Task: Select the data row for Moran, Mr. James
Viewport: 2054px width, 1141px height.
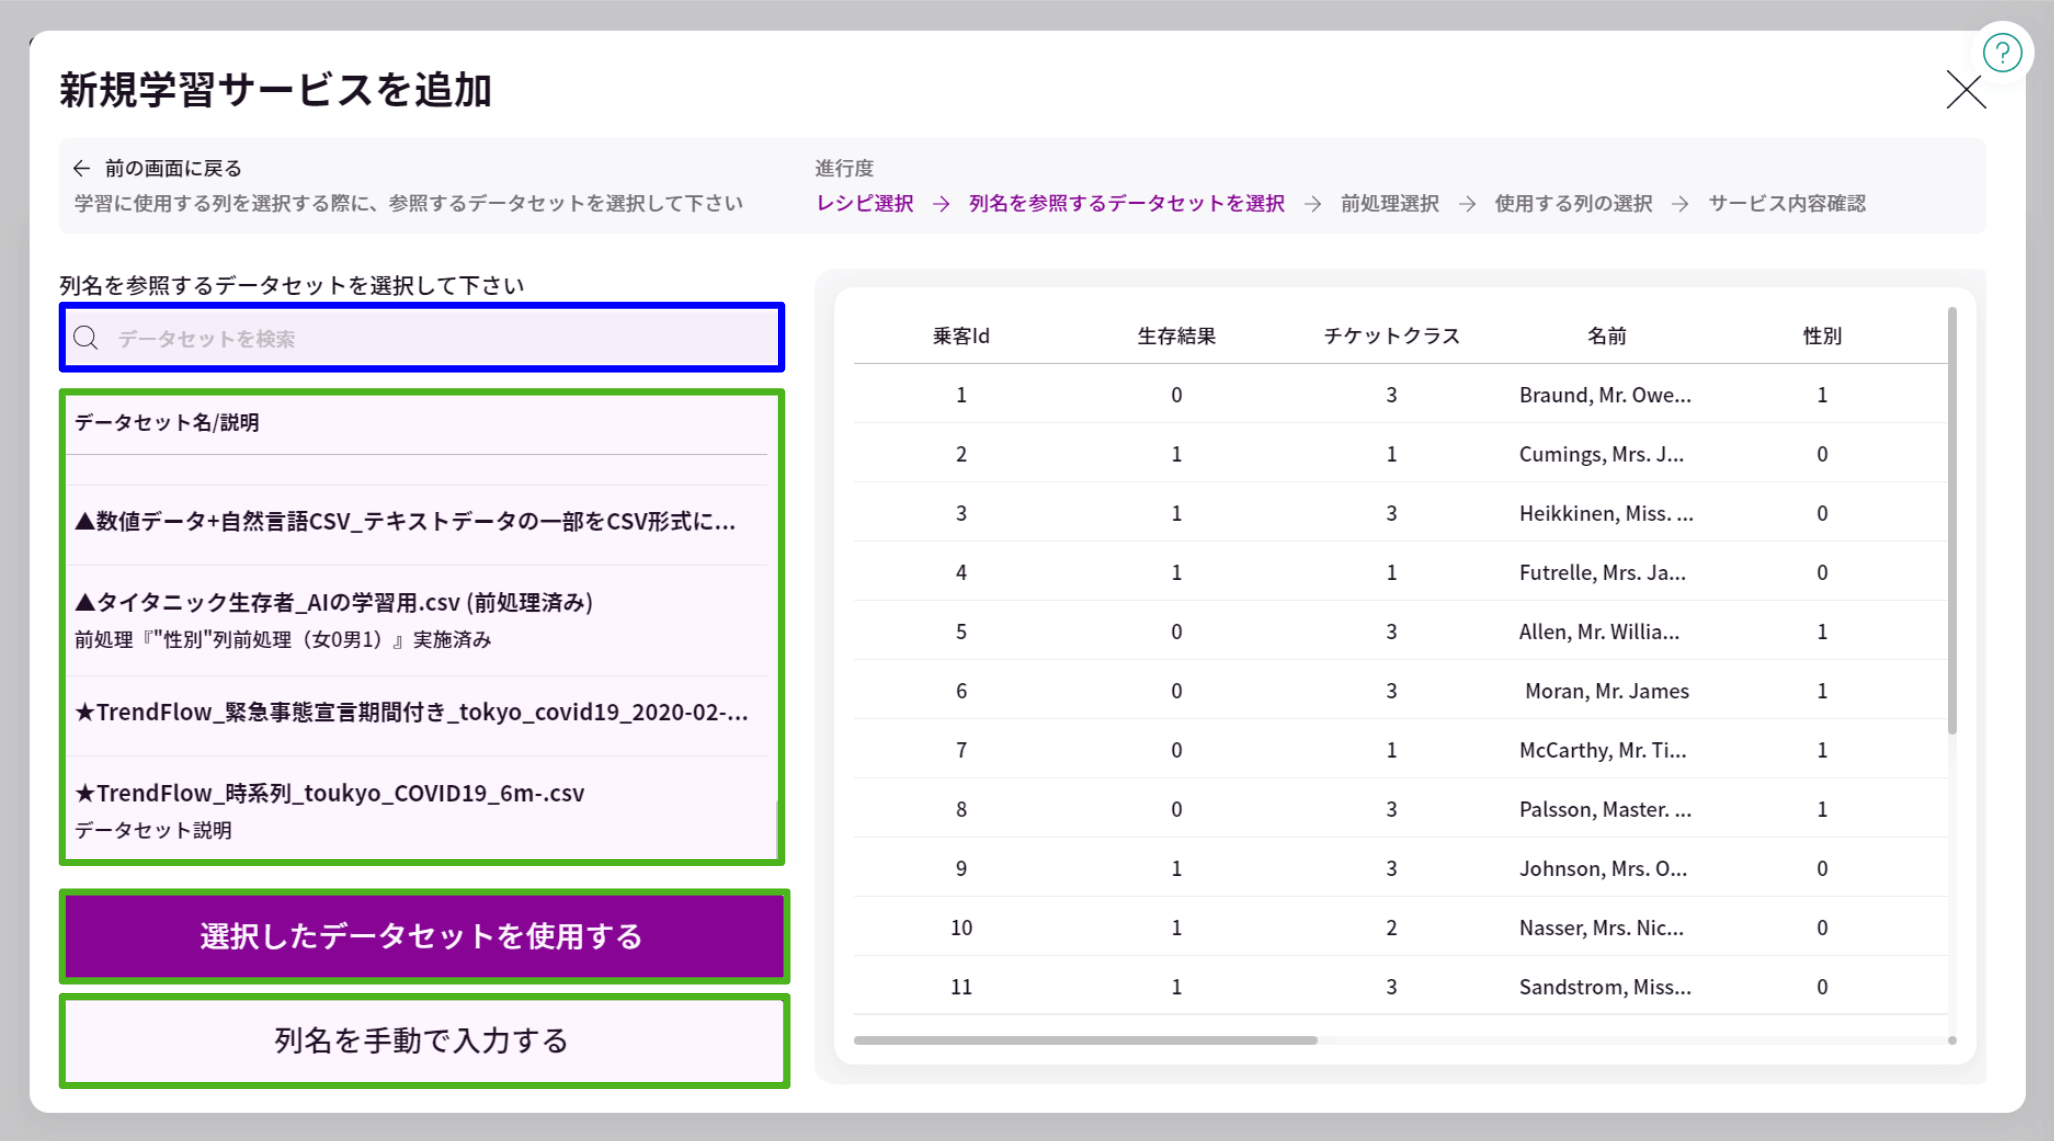Action: 1400,690
